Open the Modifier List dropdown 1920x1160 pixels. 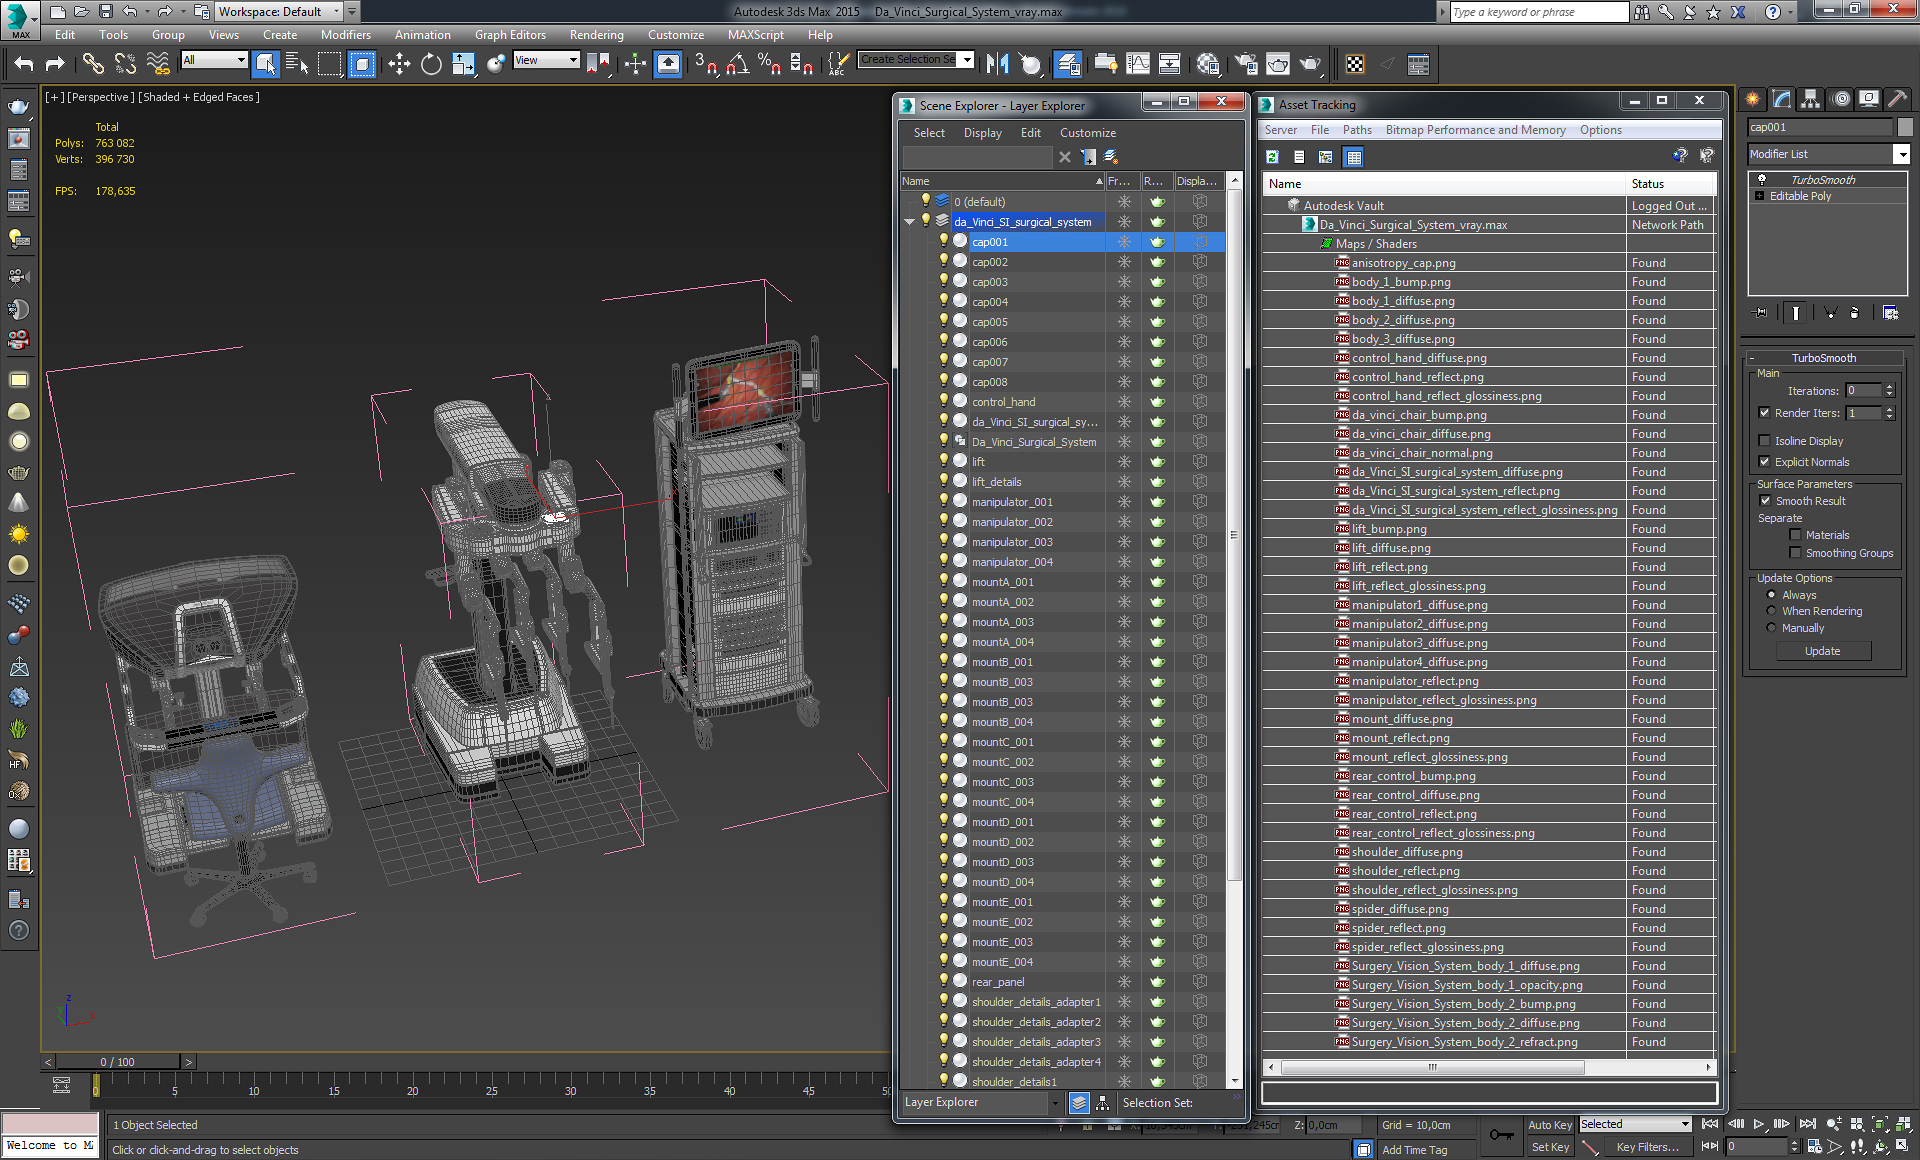pyautogui.click(x=1901, y=154)
